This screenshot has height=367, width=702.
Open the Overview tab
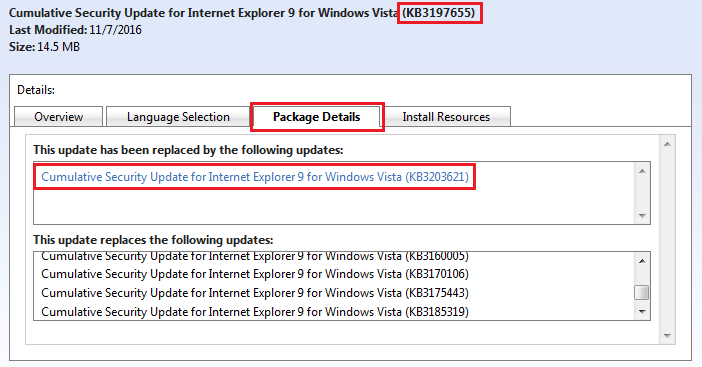tap(59, 116)
